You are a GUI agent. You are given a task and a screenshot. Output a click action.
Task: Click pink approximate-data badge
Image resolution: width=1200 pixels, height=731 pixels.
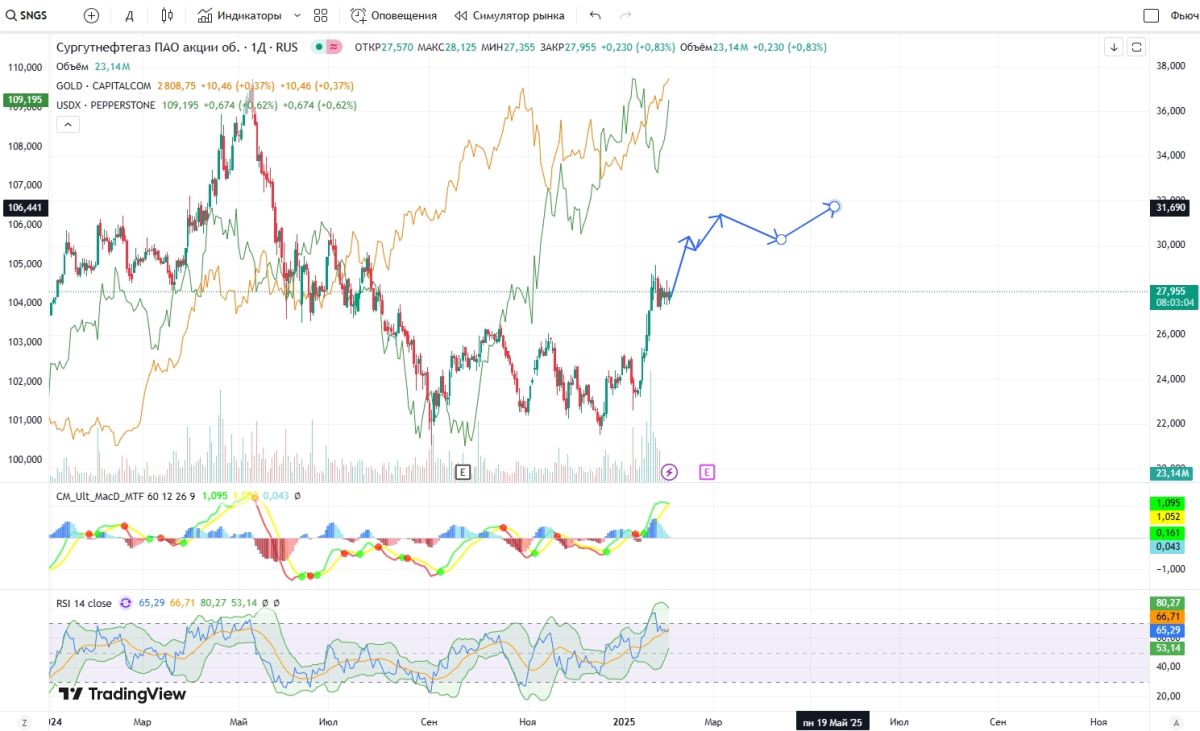click(334, 47)
